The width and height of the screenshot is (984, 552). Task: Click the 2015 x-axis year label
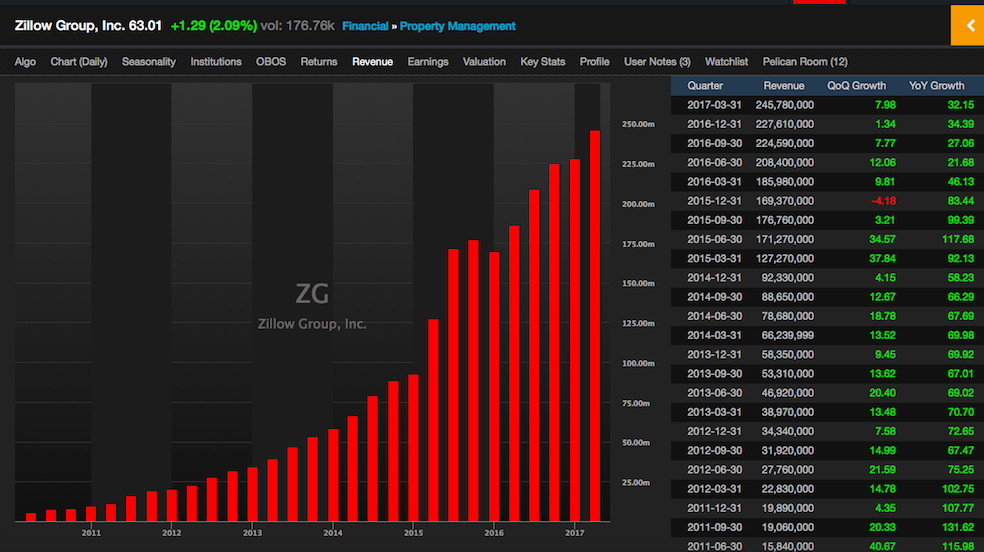coord(413,533)
